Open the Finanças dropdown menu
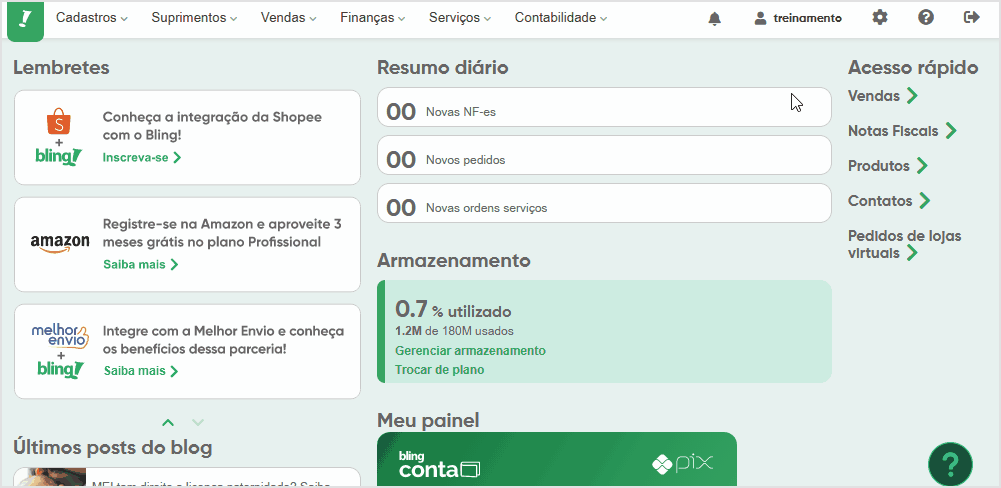 (x=373, y=18)
